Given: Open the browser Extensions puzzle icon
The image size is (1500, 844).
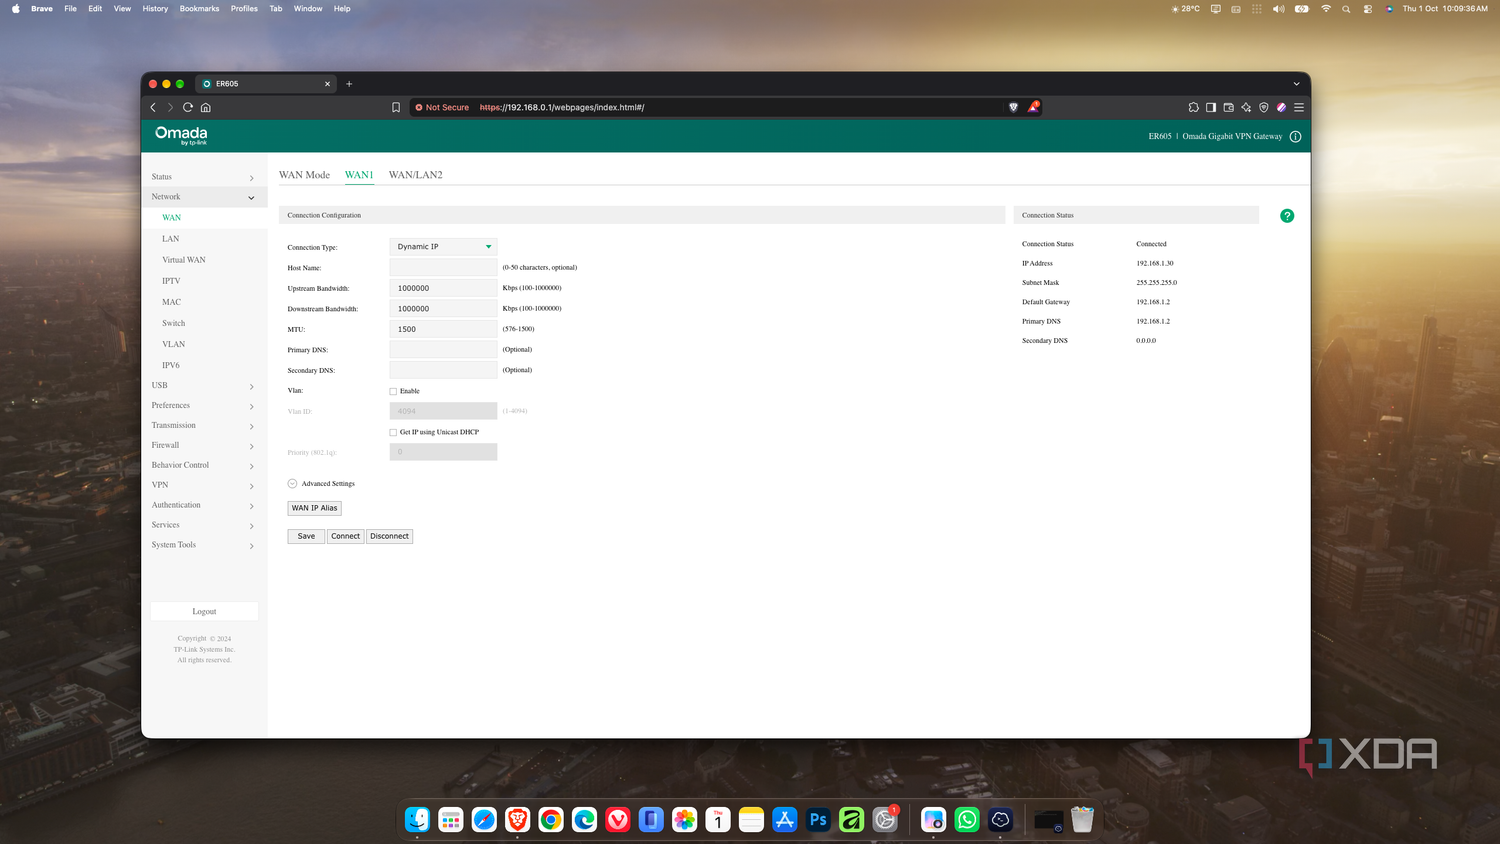Looking at the screenshot, I should (1193, 107).
